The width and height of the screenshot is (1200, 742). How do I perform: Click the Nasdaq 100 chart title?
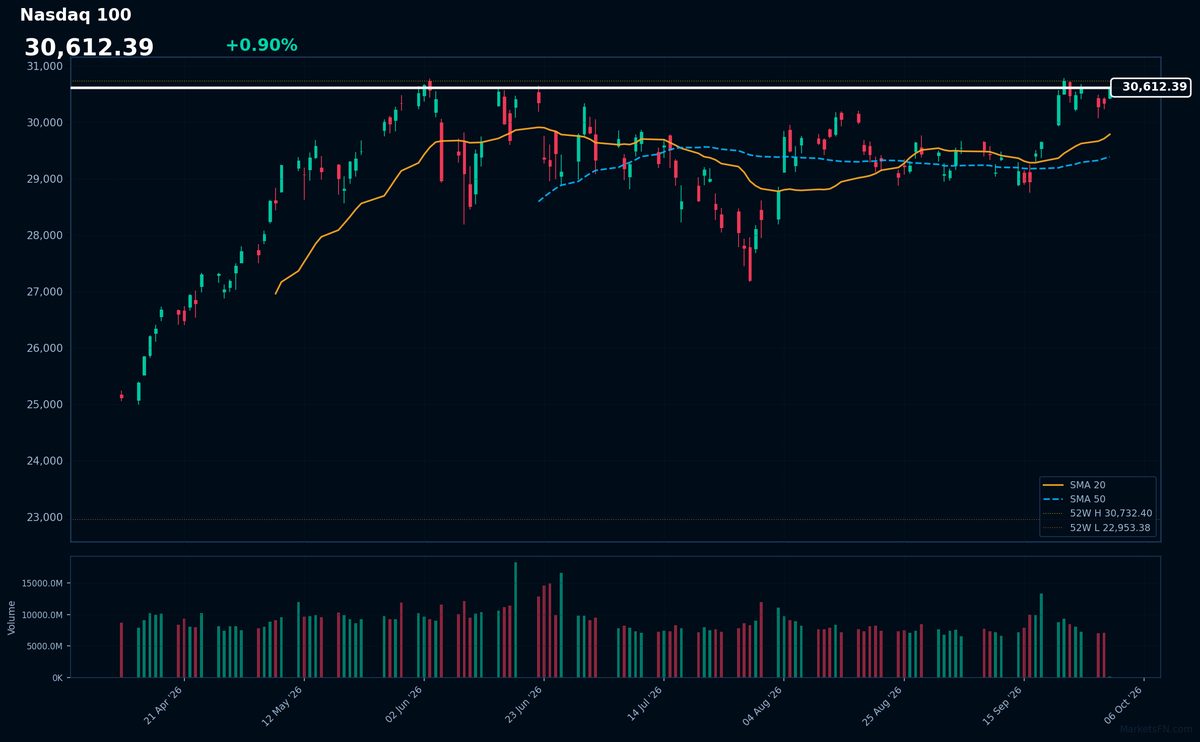pyautogui.click(x=75, y=15)
